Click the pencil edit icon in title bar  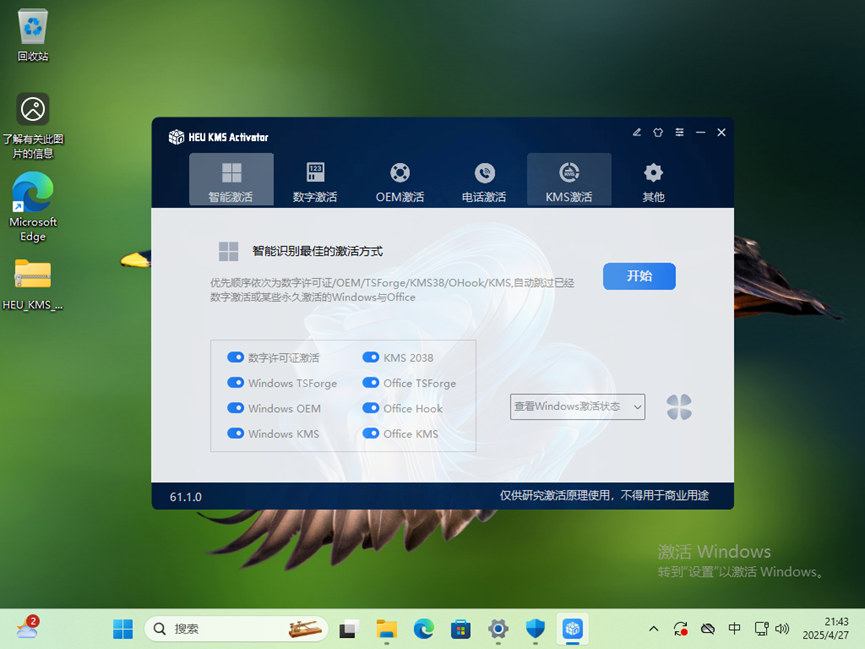pyautogui.click(x=637, y=132)
